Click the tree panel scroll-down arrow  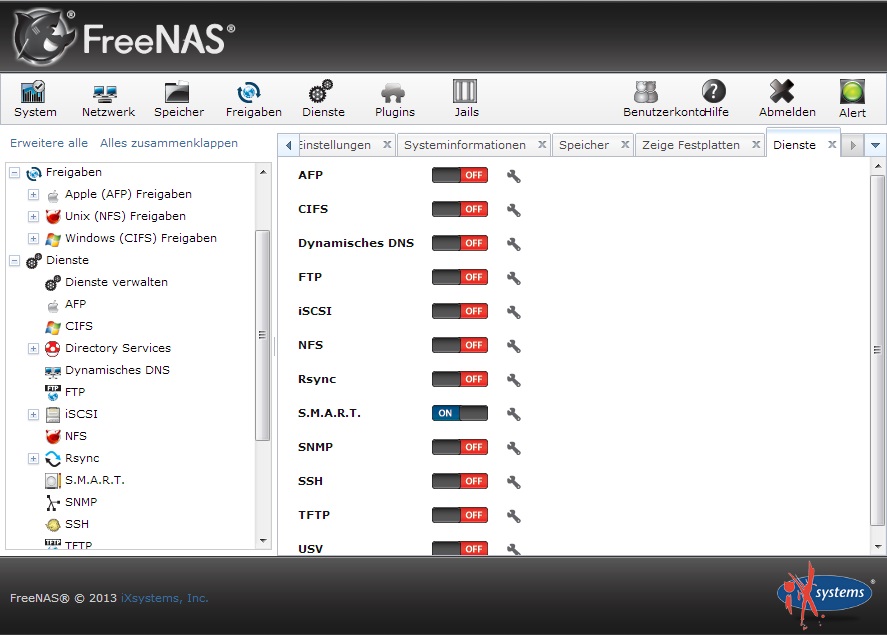[x=263, y=541]
